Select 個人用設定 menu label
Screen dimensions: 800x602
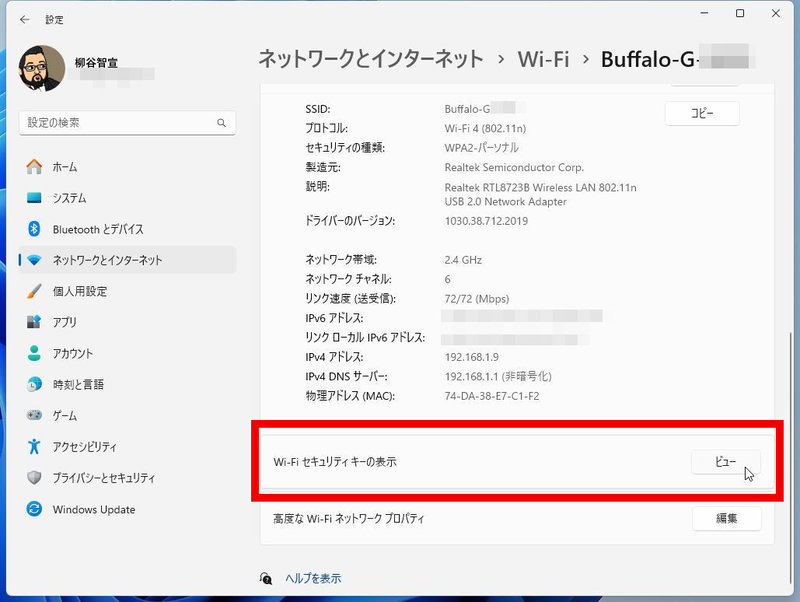pyautogui.click(x=80, y=291)
